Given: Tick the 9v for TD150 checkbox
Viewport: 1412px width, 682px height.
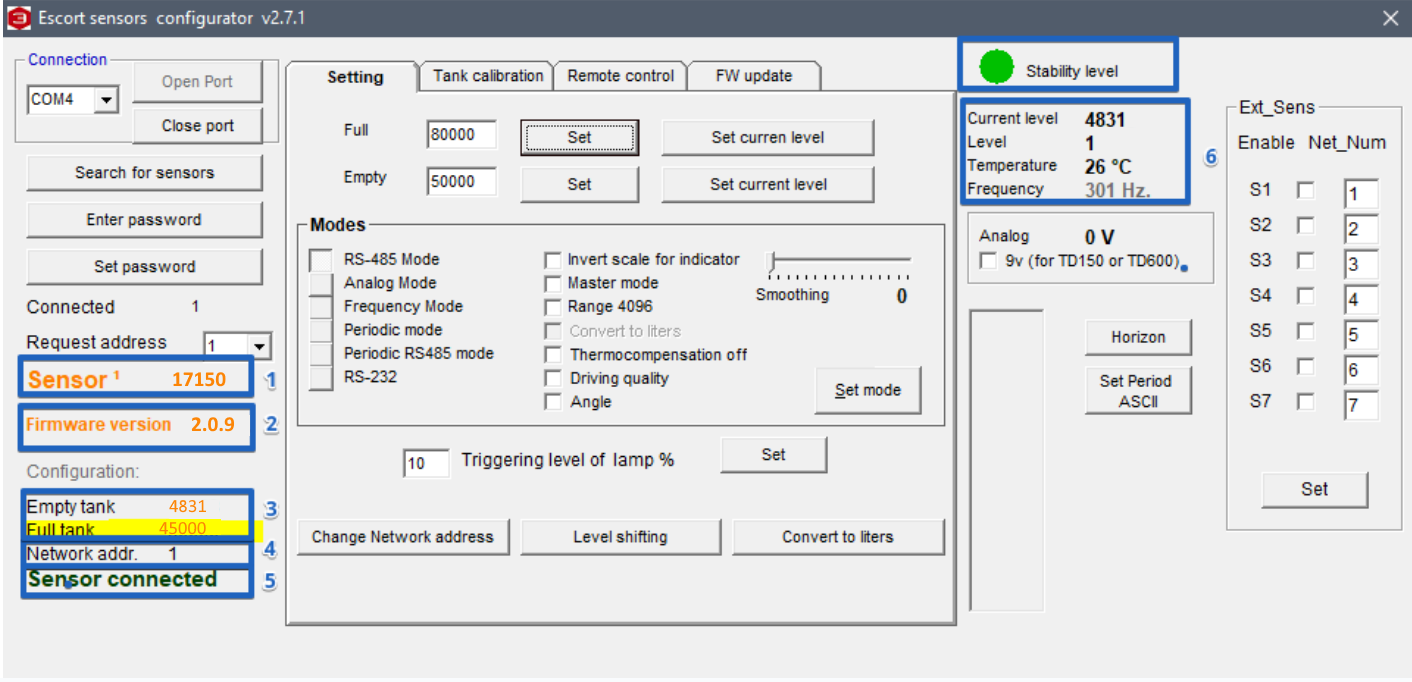Looking at the screenshot, I should [988, 261].
